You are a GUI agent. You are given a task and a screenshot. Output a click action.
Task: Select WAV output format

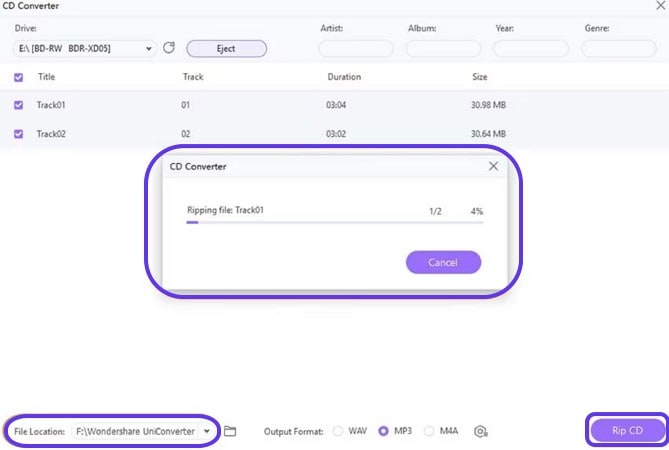pyautogui.click(x=338, y=431)
